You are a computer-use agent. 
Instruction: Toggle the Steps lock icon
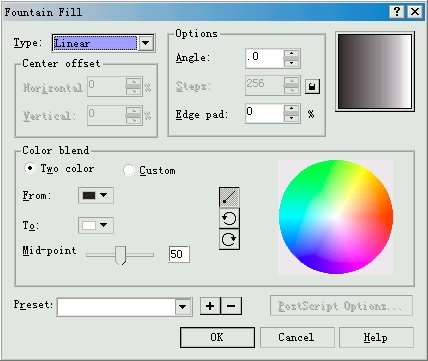click(312, 87)
